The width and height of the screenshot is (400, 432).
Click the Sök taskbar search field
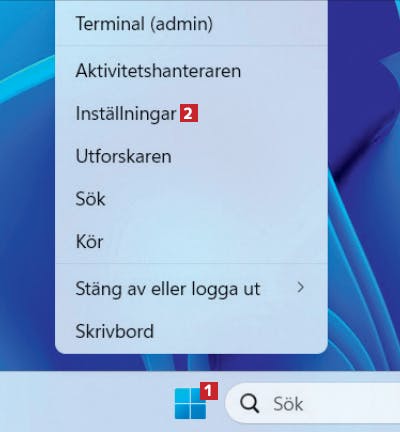[x=313, y=404]
